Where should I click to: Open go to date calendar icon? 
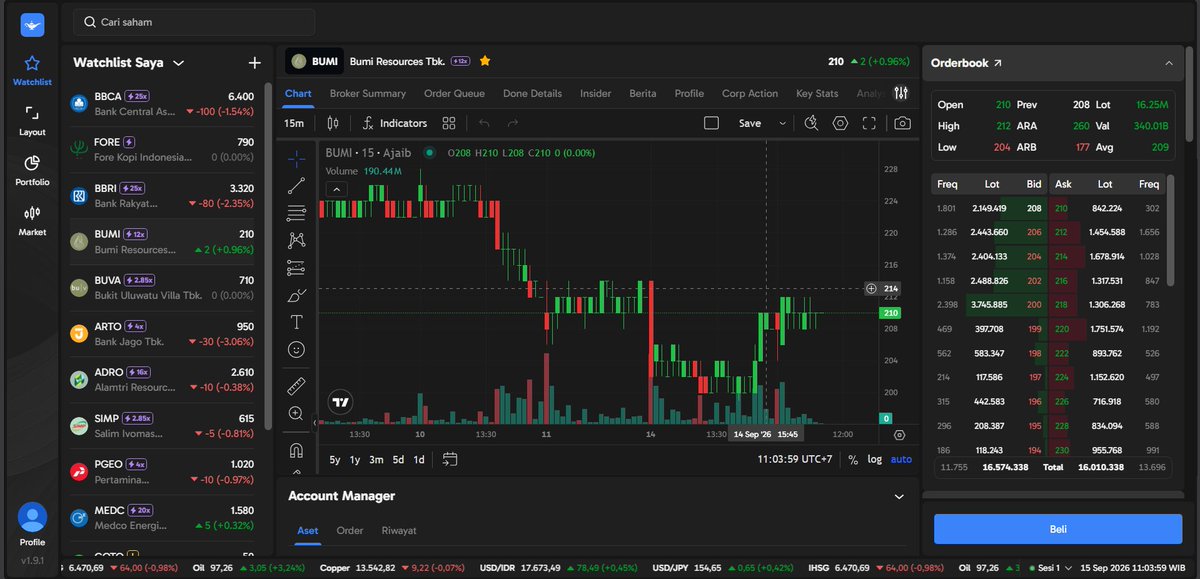450,459
